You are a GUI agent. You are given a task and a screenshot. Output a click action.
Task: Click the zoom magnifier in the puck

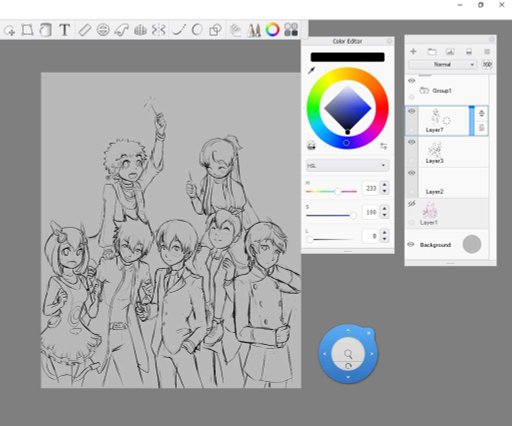(348, 353)
